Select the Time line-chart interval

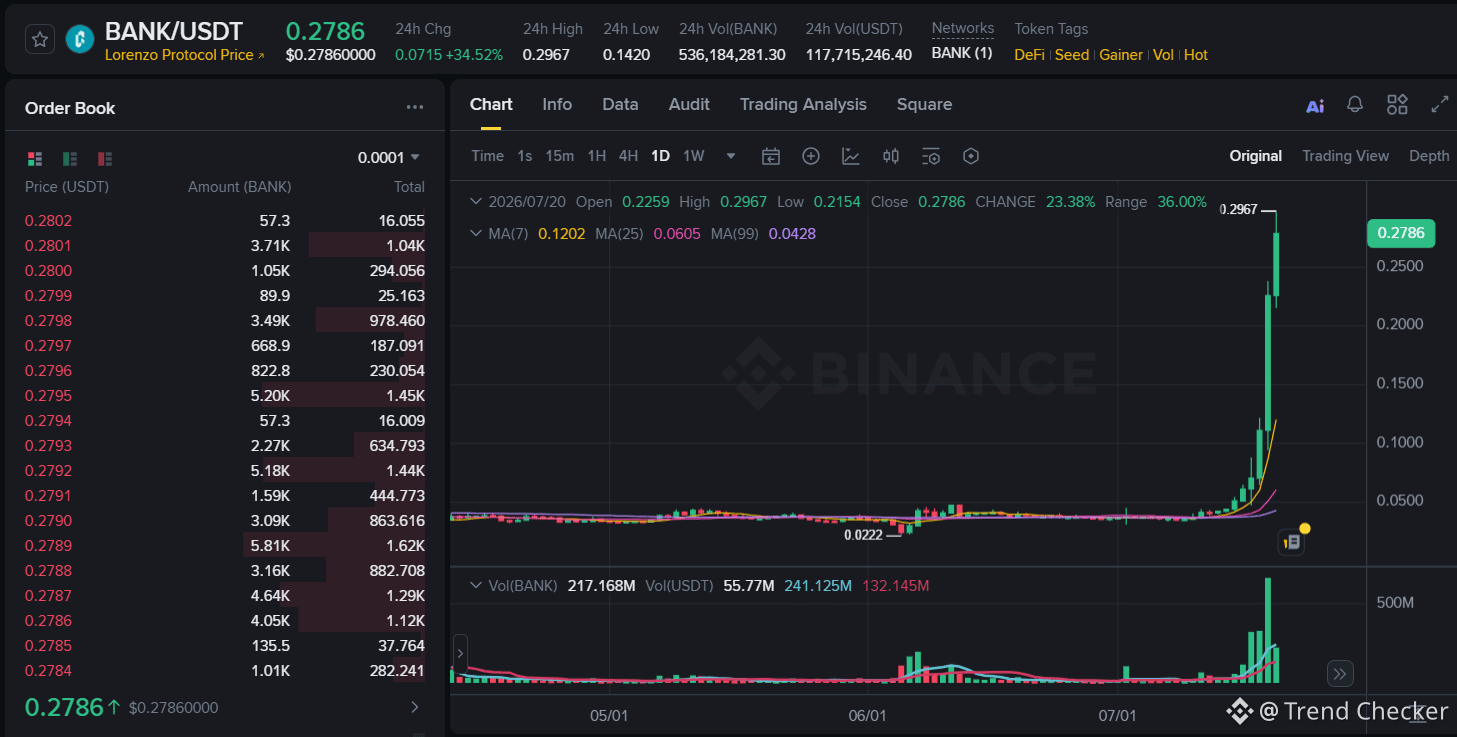coord(488,156)
